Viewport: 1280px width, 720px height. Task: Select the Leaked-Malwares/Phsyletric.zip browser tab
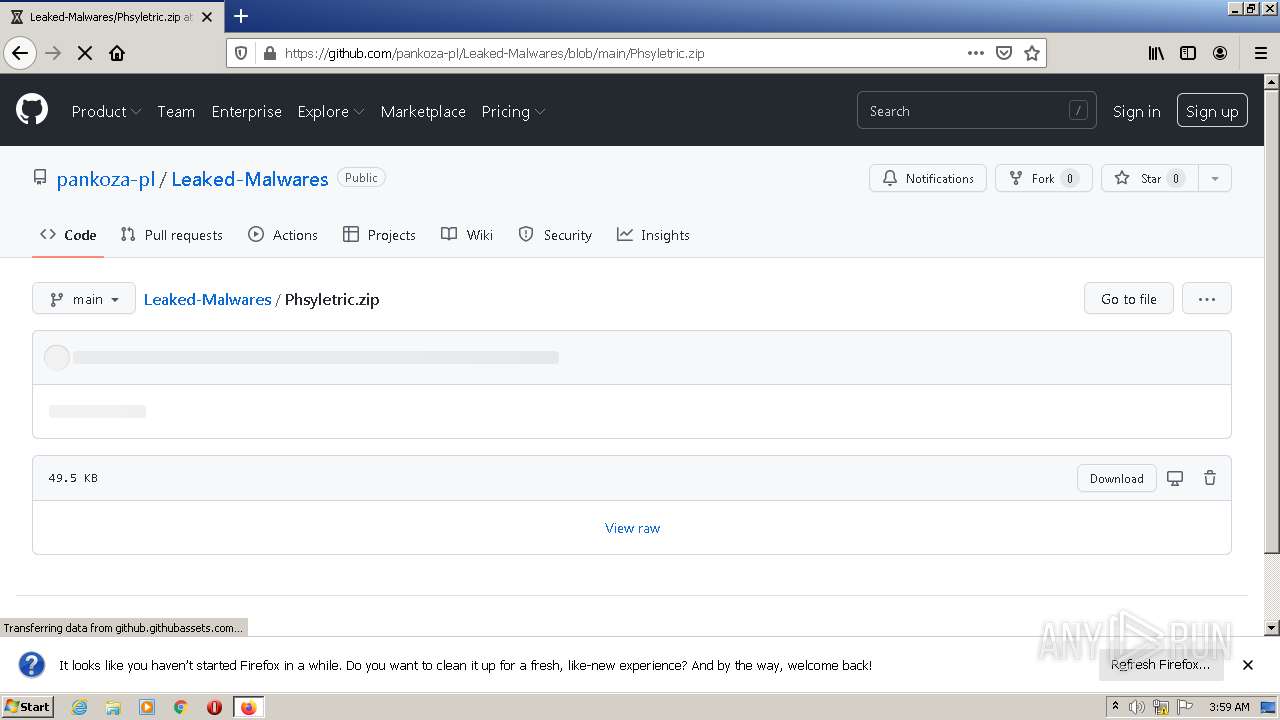[110, 17]
